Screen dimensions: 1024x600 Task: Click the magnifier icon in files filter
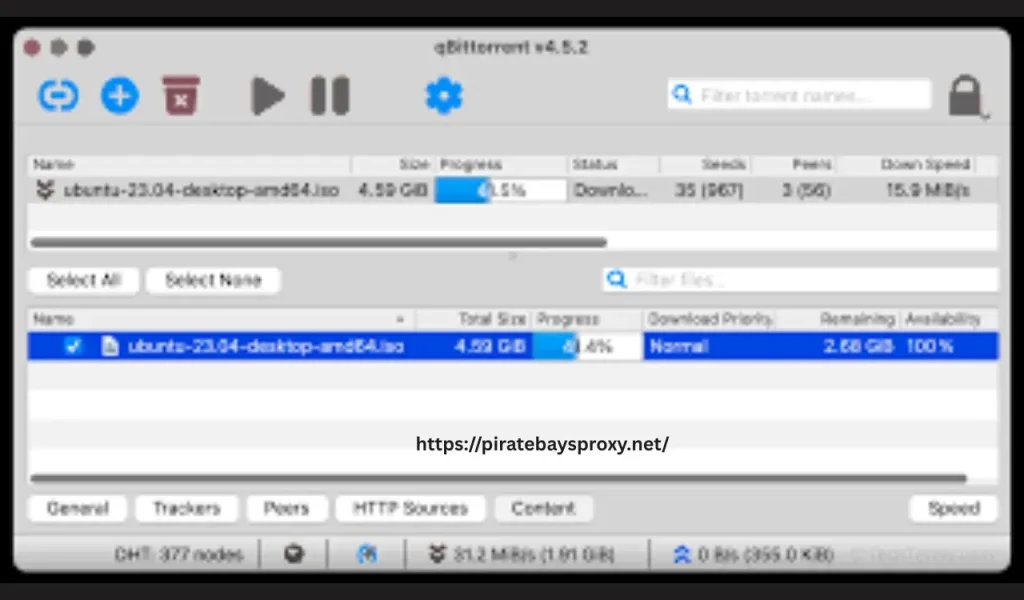pos(616,279)
